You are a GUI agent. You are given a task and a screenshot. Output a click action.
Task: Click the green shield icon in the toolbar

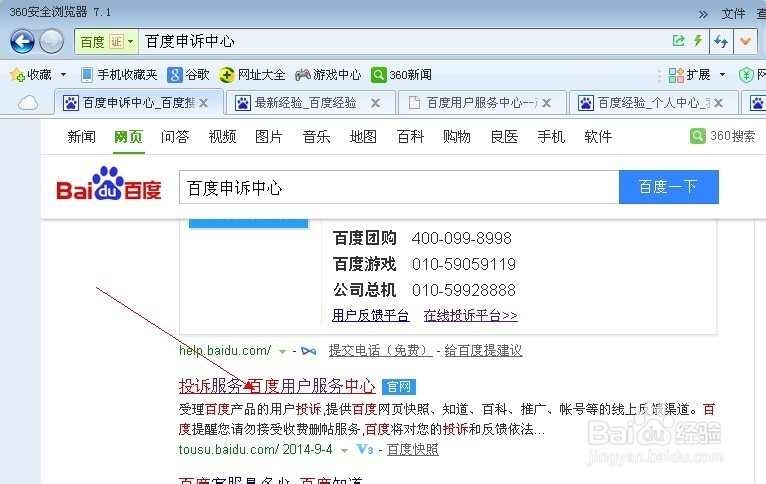(x=745, y=75)
